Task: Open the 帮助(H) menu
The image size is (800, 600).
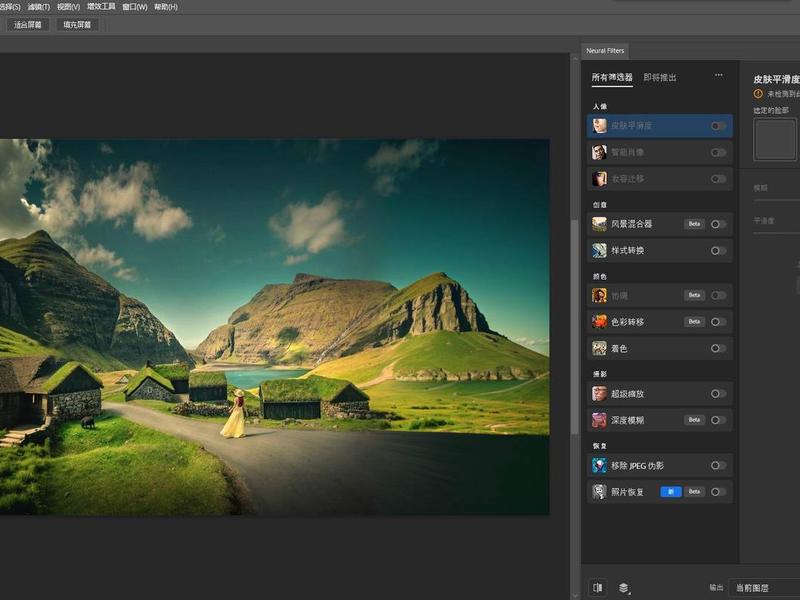Action: point(166,7)
